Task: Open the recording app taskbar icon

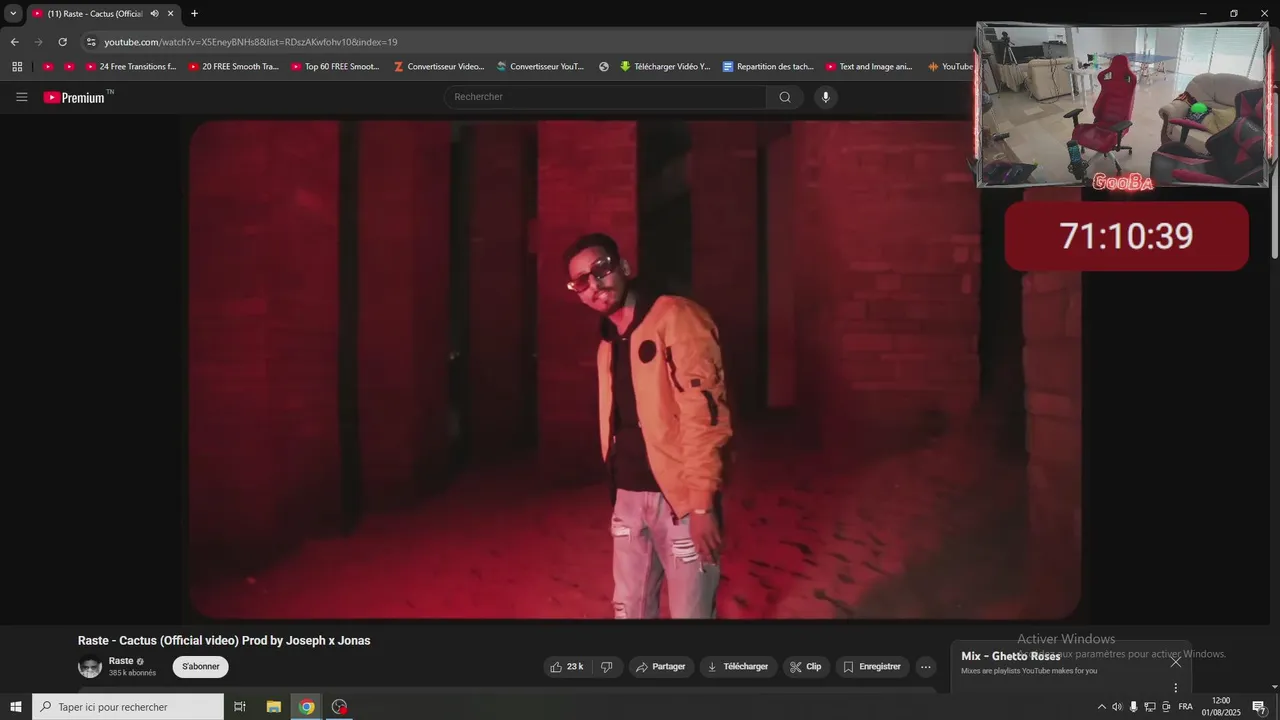Action: pos(340,707)
